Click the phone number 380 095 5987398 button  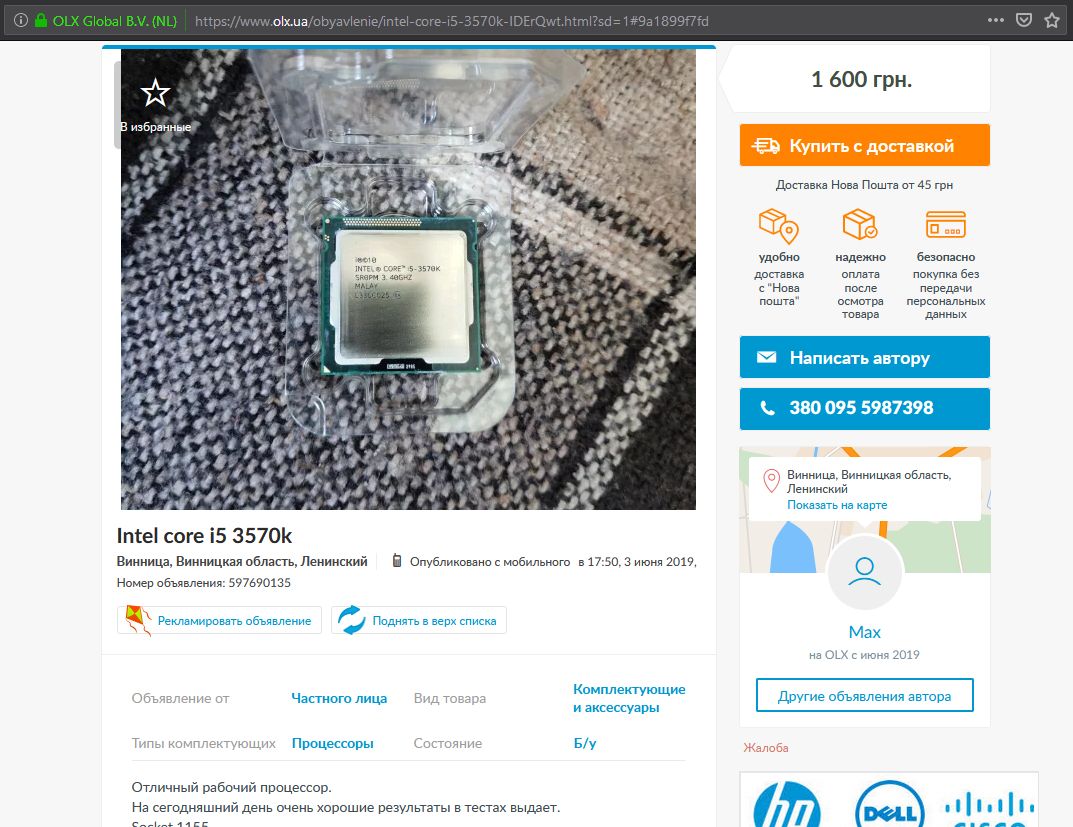[864, 408]
